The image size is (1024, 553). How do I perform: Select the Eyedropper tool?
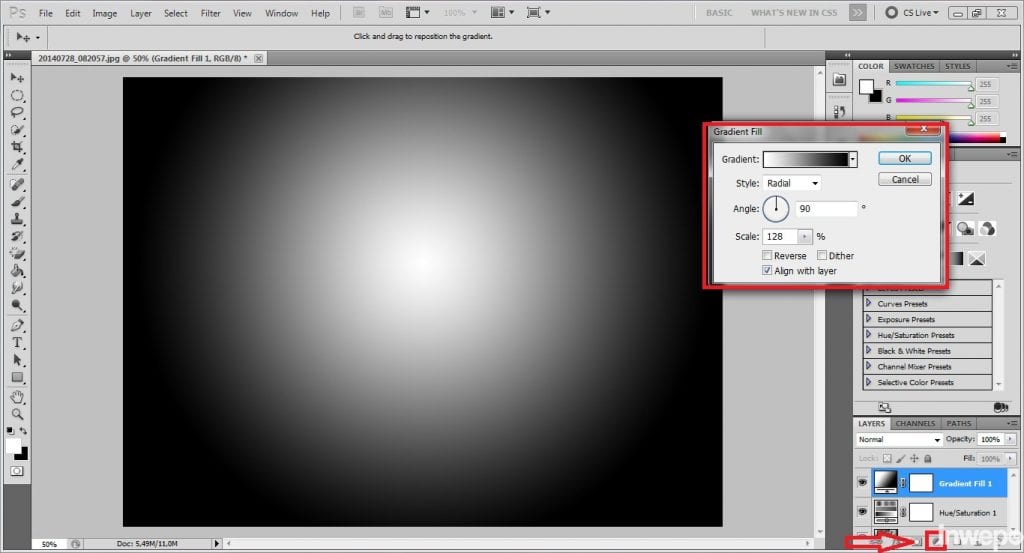coord(17,165)
